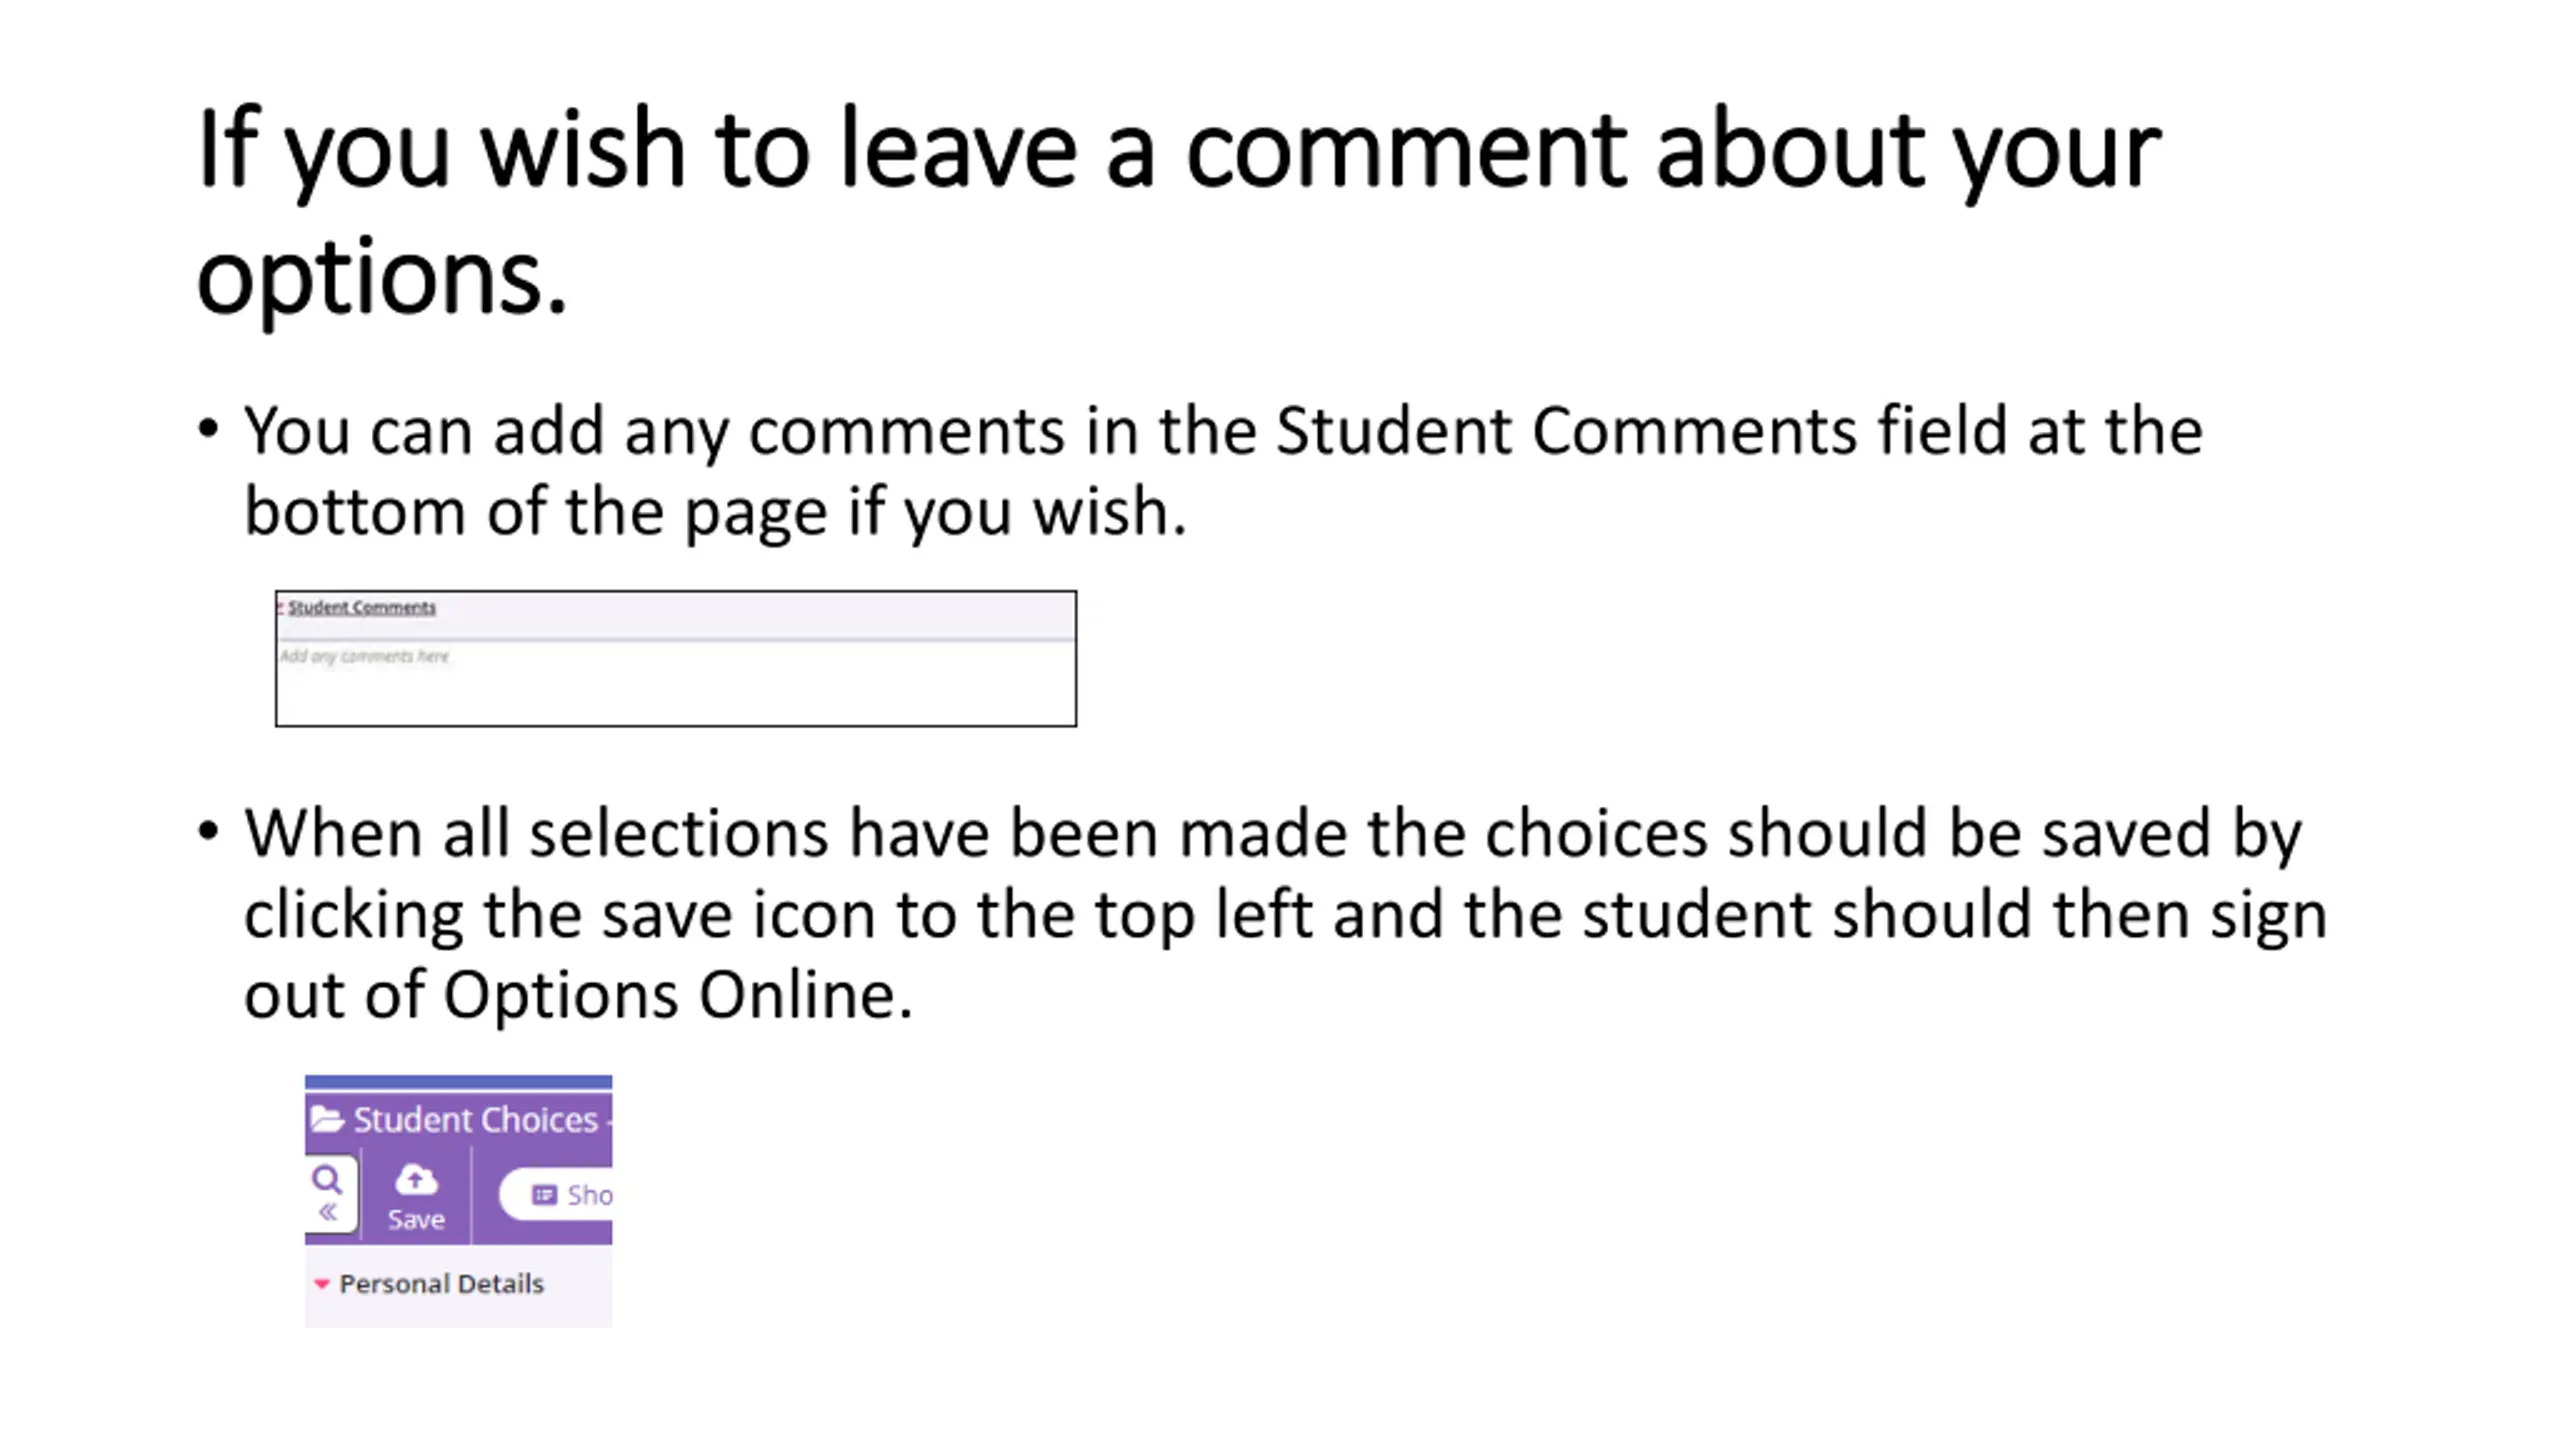This screenshot has width=2560, height=1440.
Task: Click the red marker left of Student Comments
Action: (281, 607)
